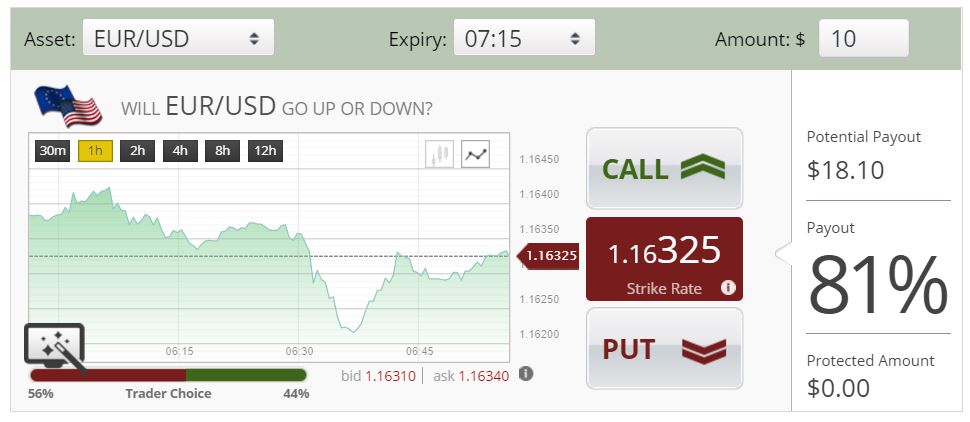Click the 1.16325 price marker arrow

(x=547, y=256)
